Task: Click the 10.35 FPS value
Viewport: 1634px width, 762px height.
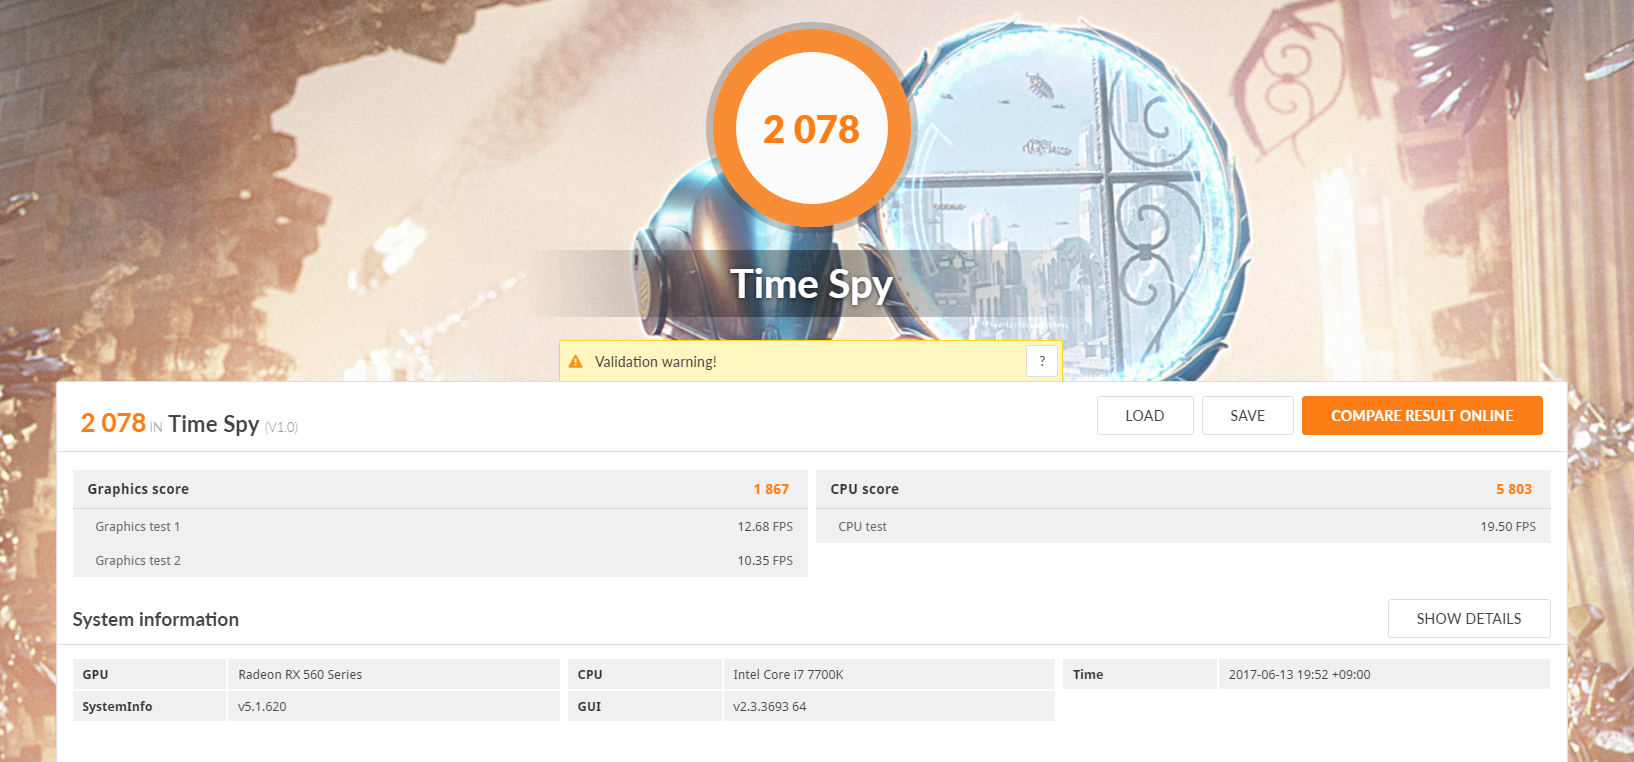Action: 765,561
